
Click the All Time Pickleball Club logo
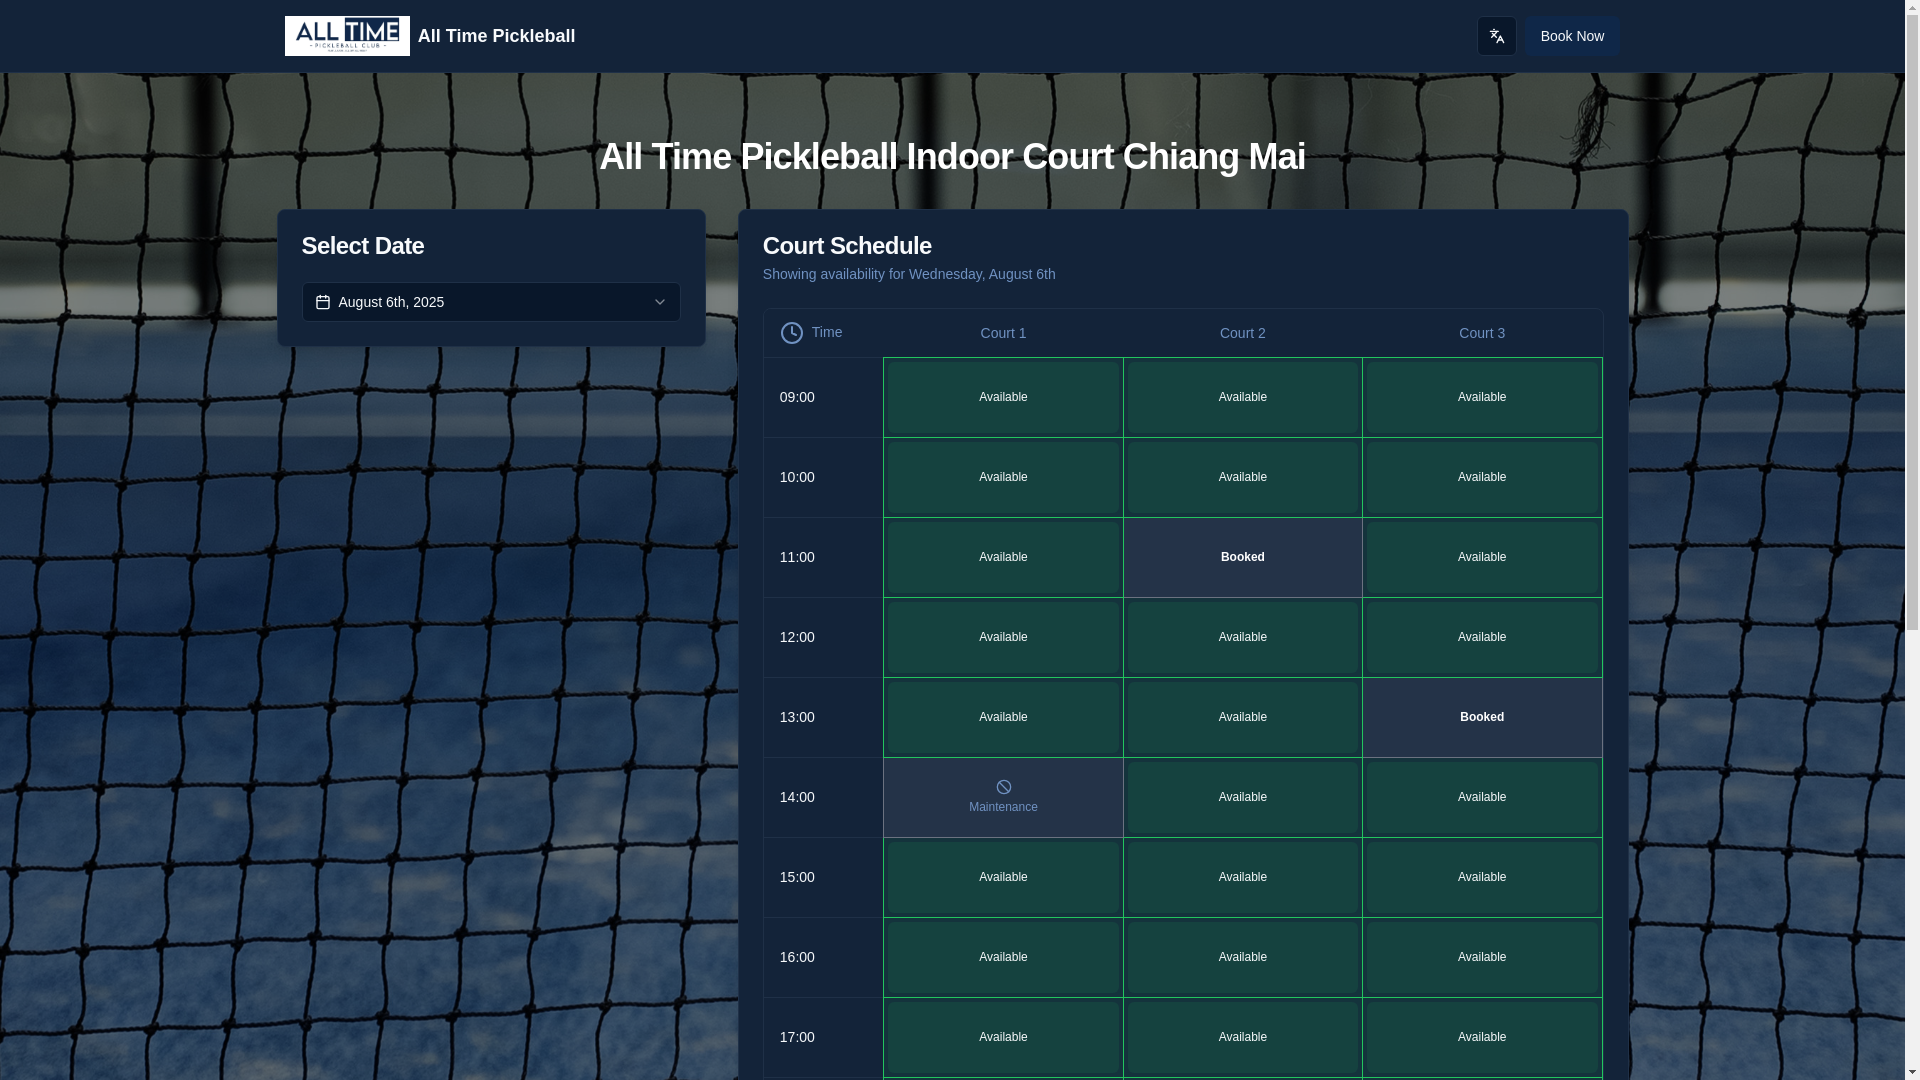click(347, 36)
